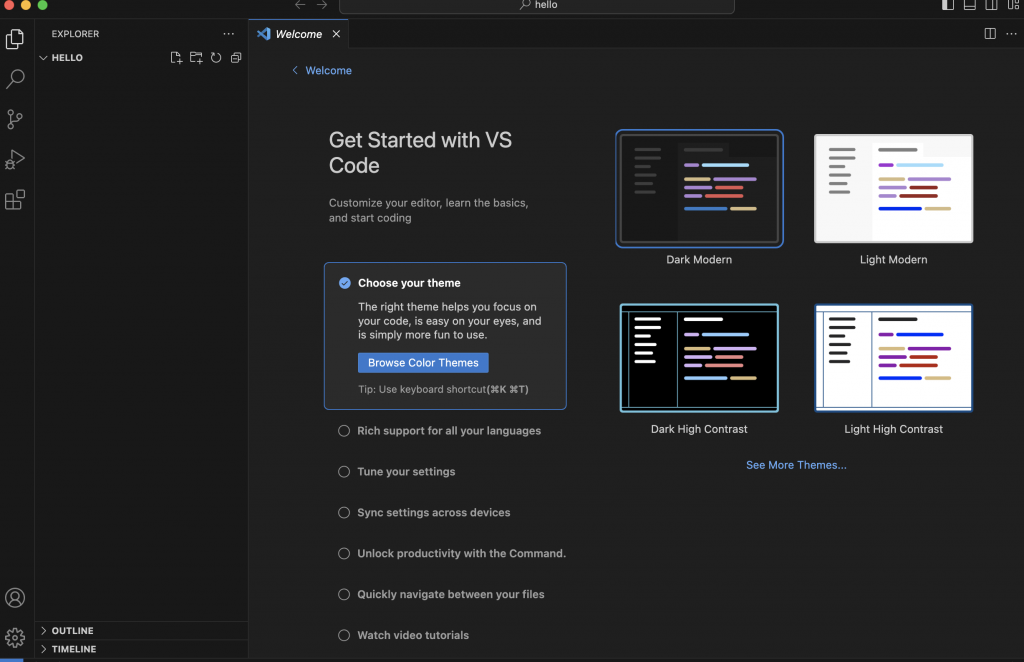The height and width of the screenshot is (662, 1024).
Task: Open Explorer views and more actions menu
Action: click(x=229, y=33)
